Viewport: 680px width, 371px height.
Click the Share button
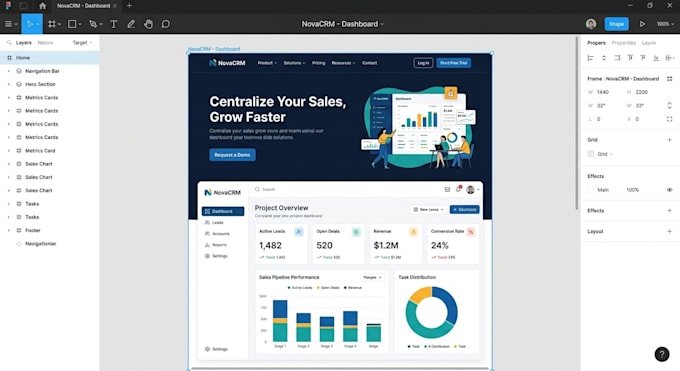(616, 24)
